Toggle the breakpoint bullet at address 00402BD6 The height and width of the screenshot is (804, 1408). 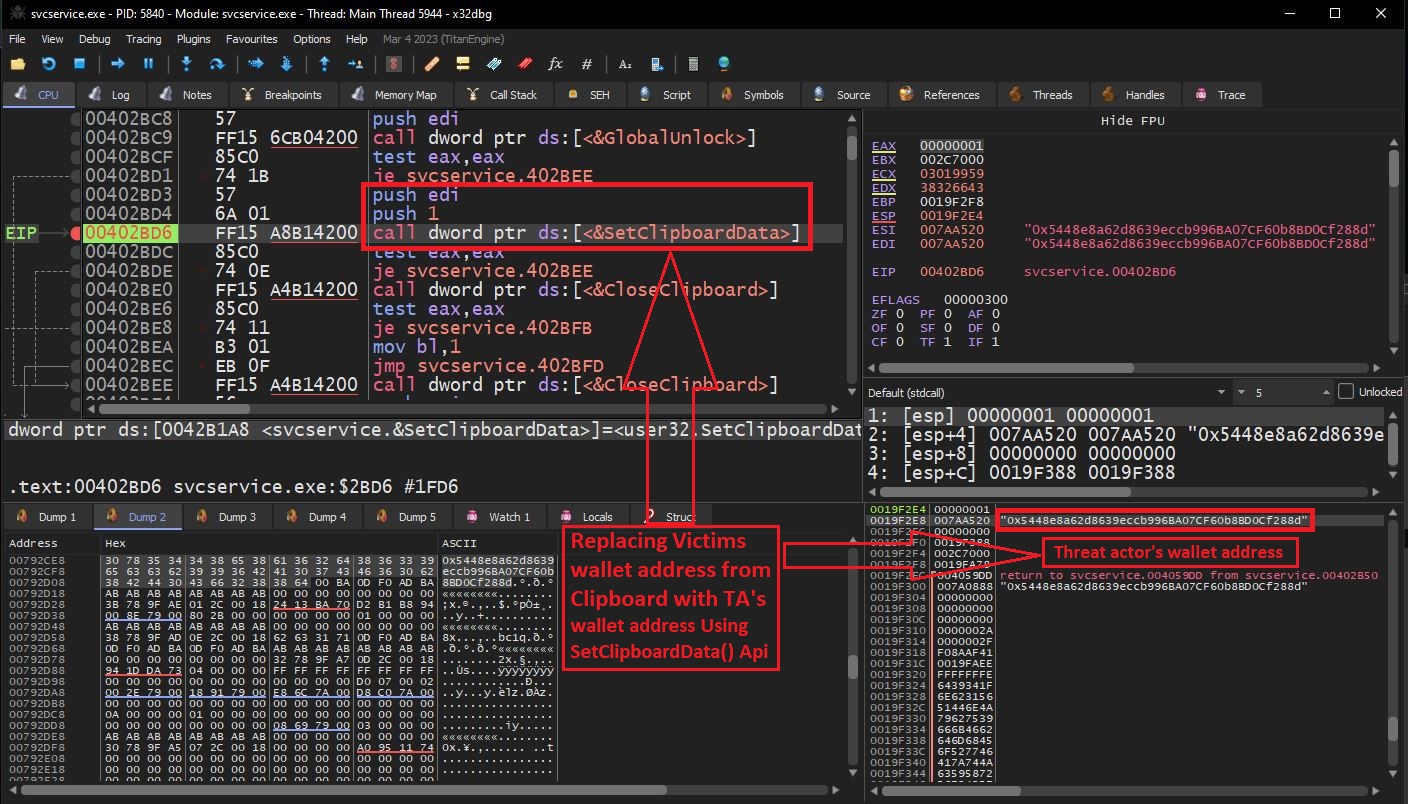click(x=75, y=233)
